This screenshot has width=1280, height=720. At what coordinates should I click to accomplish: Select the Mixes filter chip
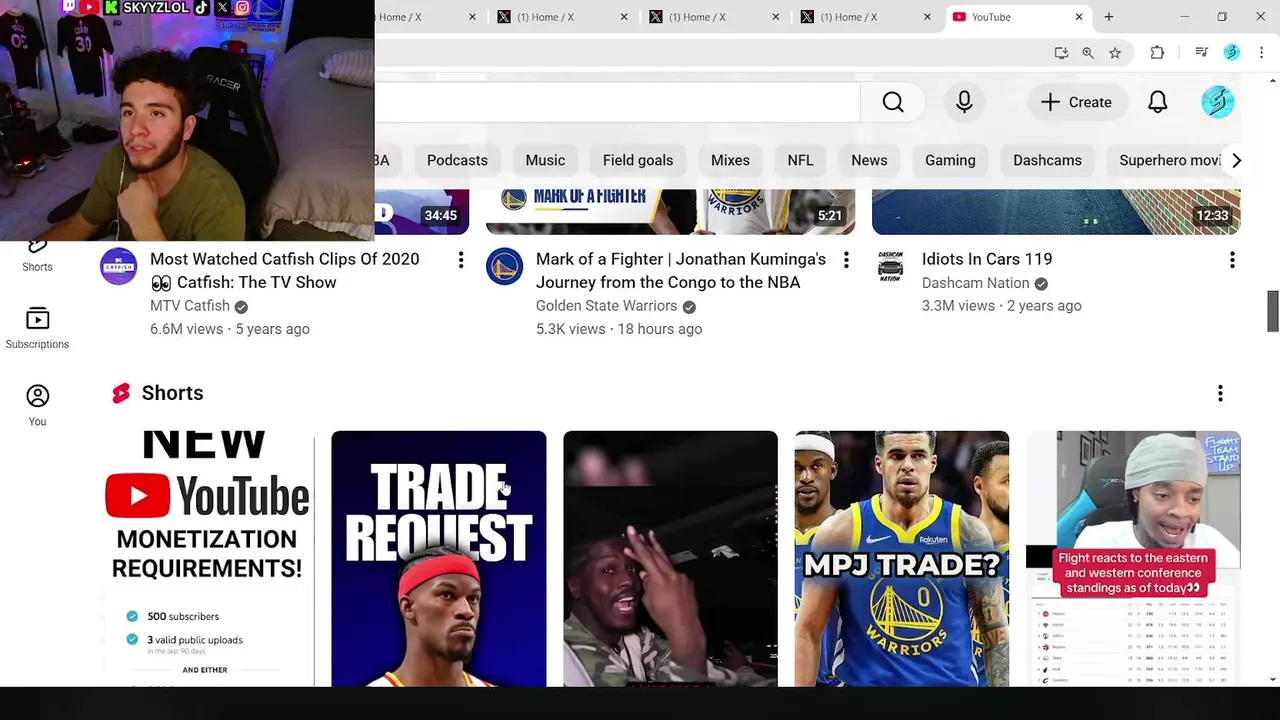[x=730, y=160]
